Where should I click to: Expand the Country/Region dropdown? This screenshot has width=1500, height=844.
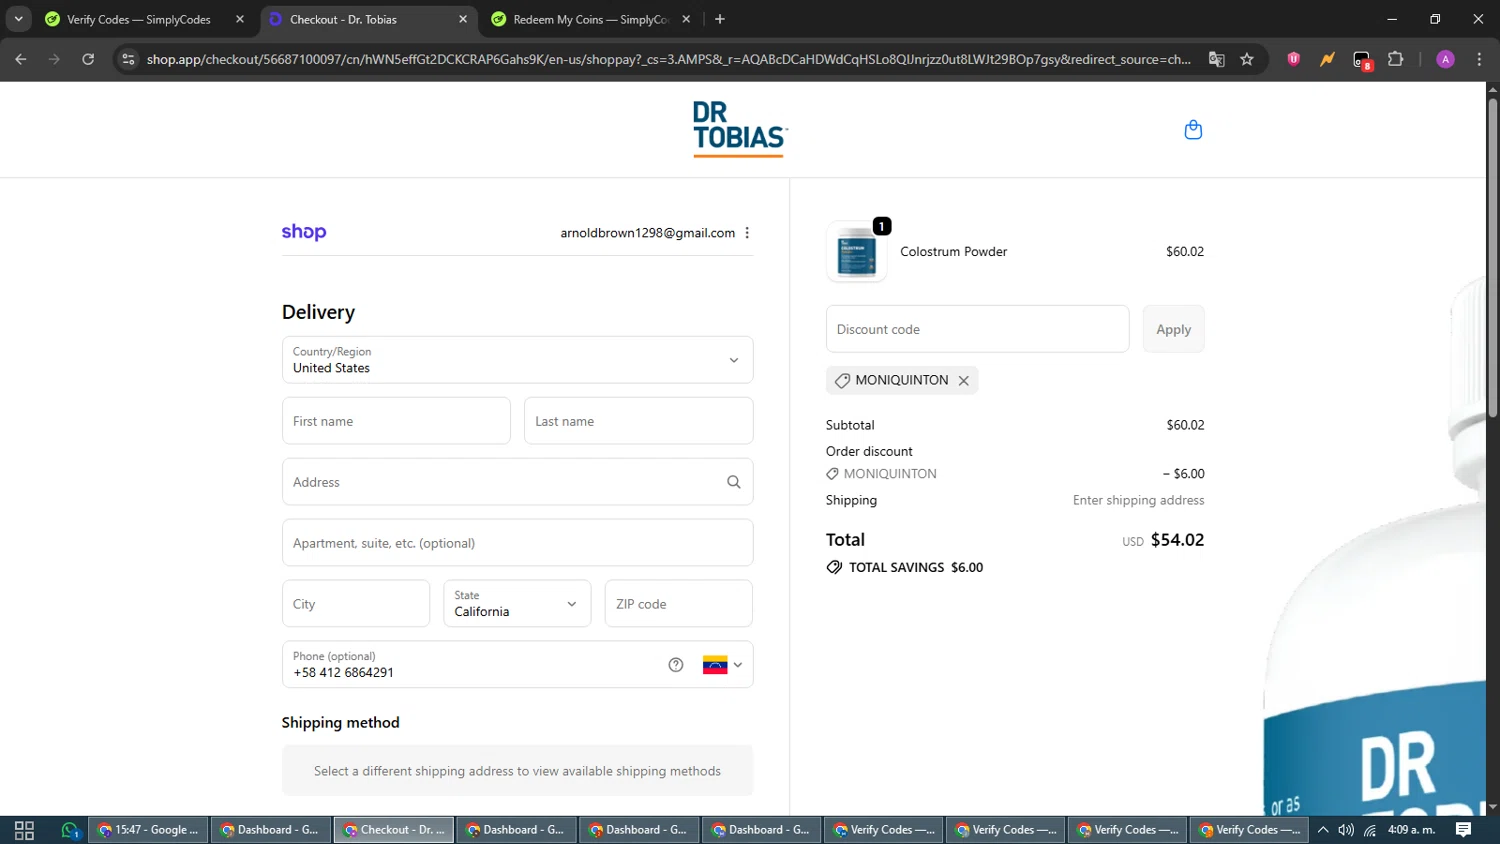point(517,360)
